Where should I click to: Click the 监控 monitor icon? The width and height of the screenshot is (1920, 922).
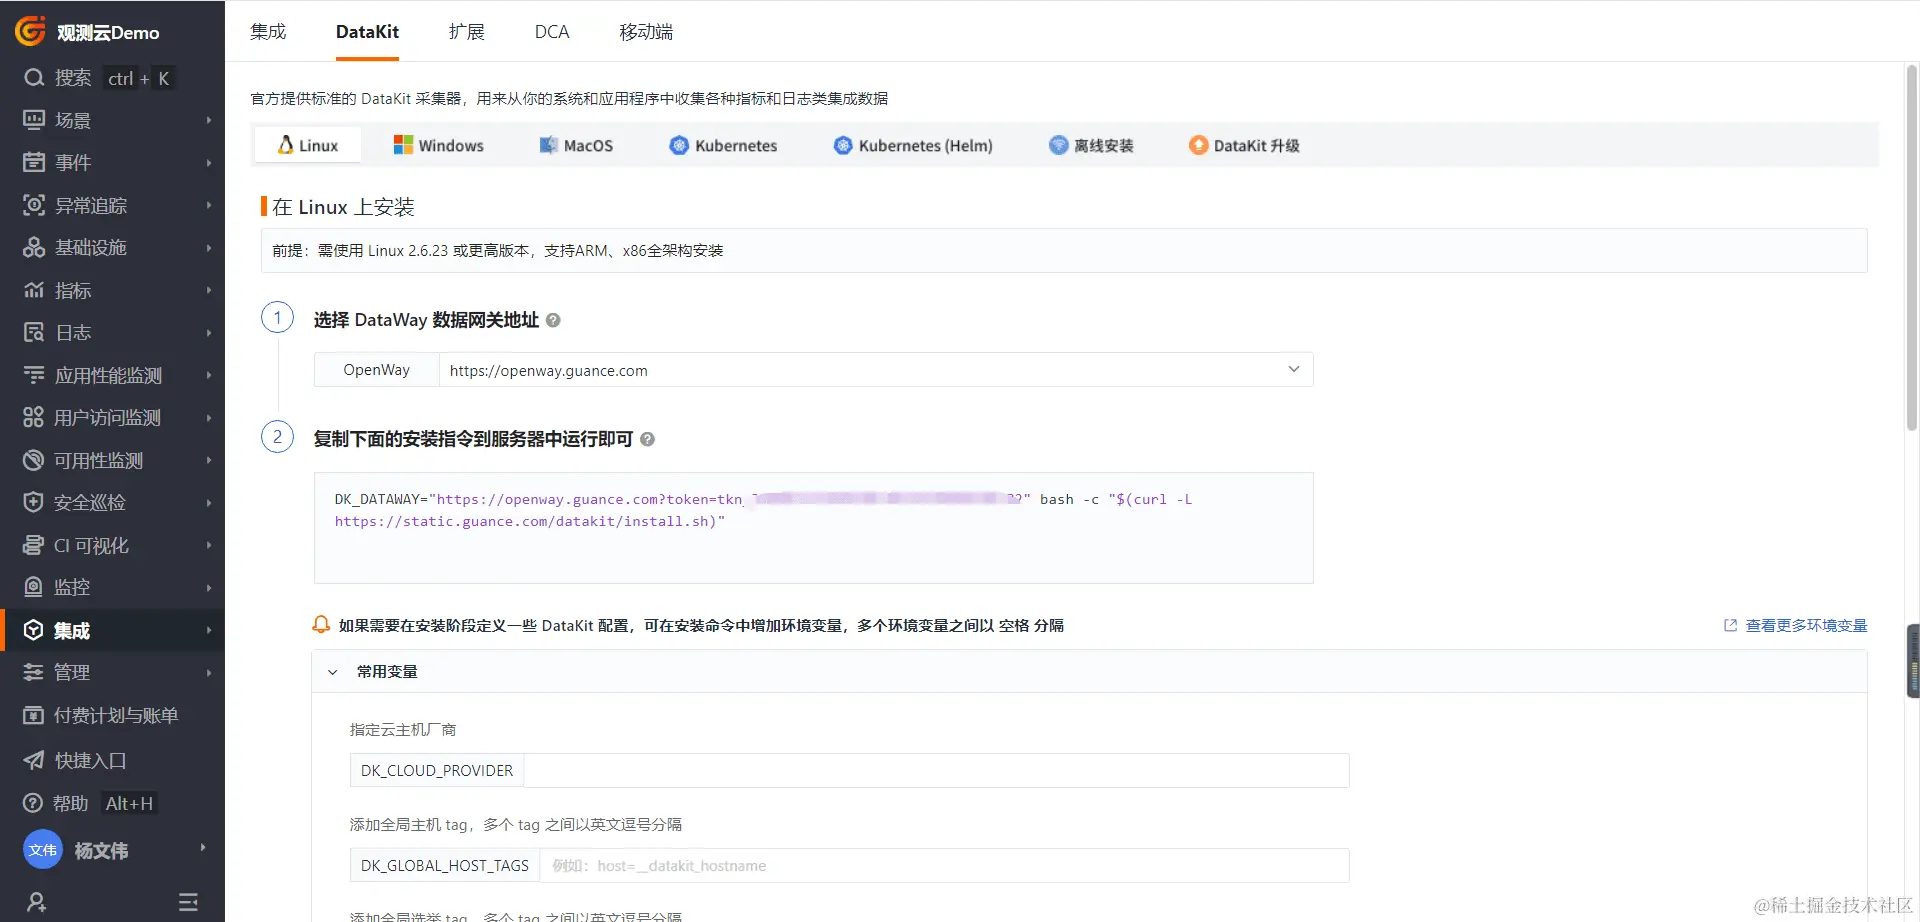(34, 587)
